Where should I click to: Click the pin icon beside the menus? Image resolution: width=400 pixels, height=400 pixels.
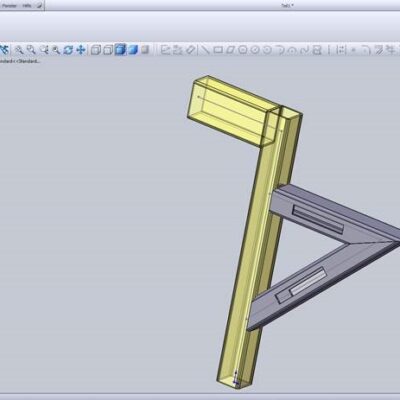tap(39, 5)
